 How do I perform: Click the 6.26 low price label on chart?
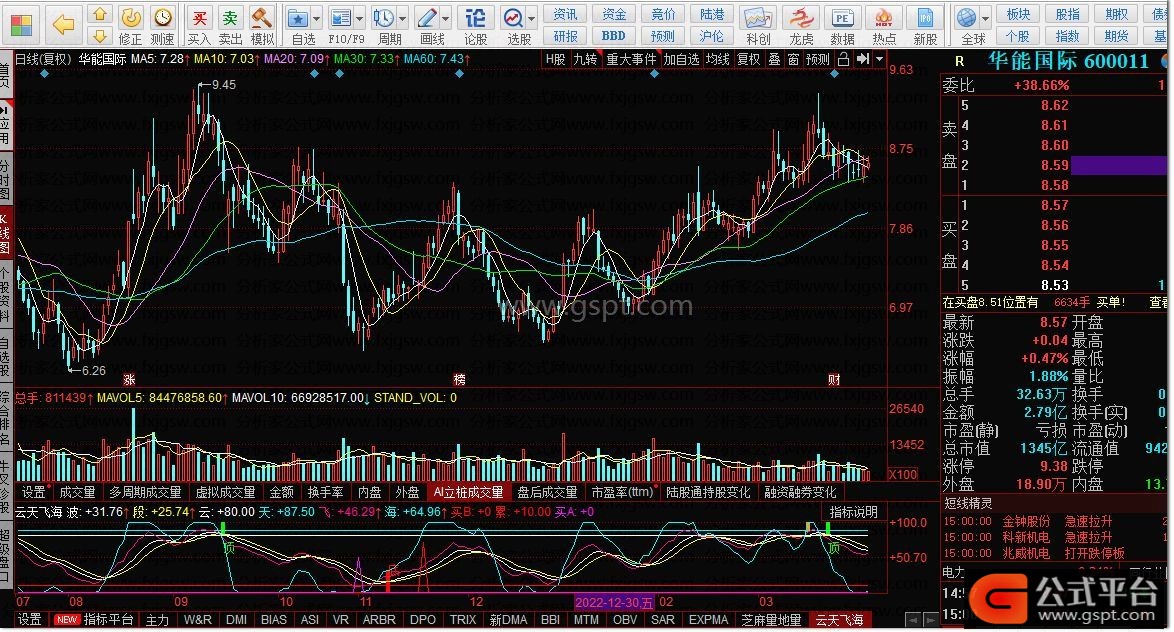[94, 371]
